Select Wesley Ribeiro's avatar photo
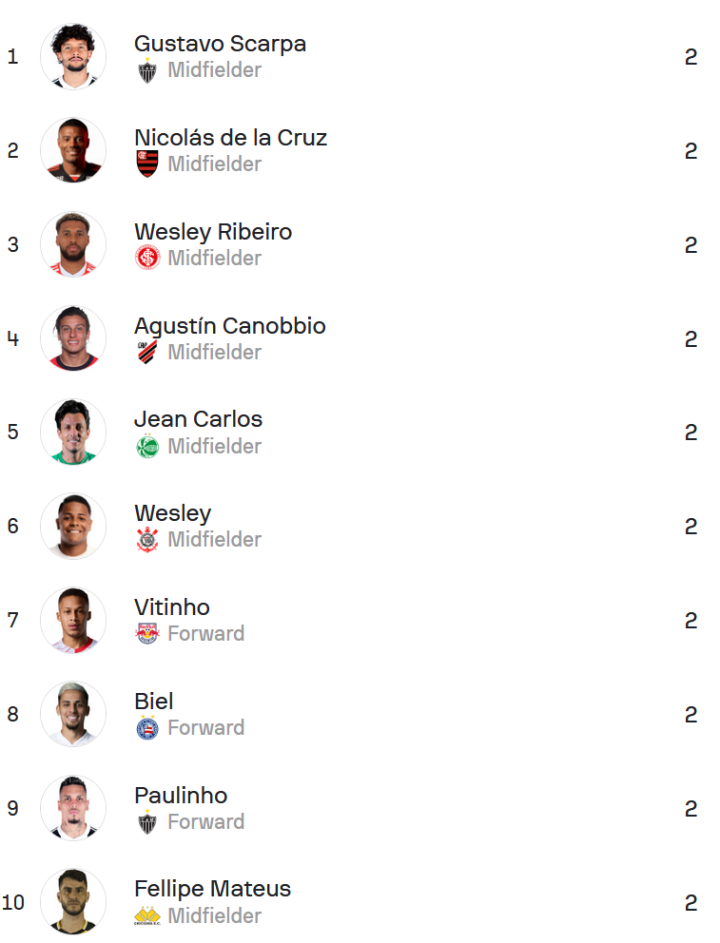 [x=73, y=245]
